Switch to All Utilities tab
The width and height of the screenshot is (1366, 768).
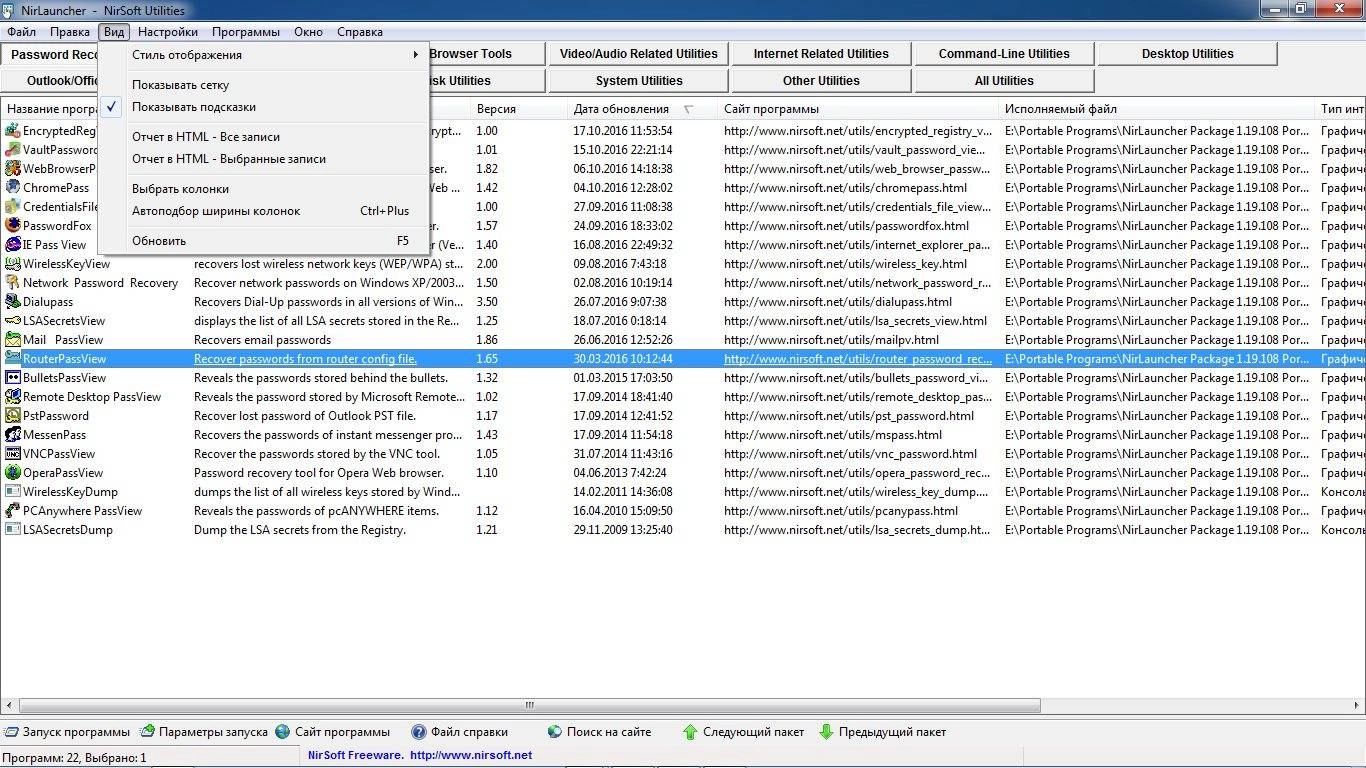click(x=1004, y=81)
